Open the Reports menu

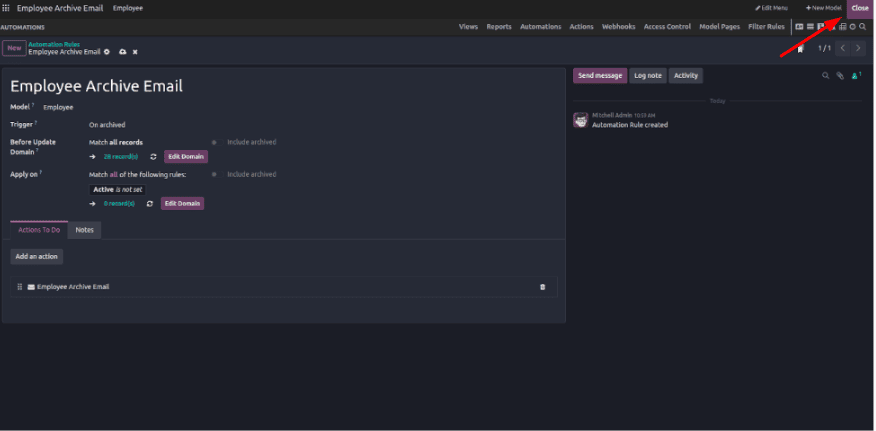coord(499,27)
